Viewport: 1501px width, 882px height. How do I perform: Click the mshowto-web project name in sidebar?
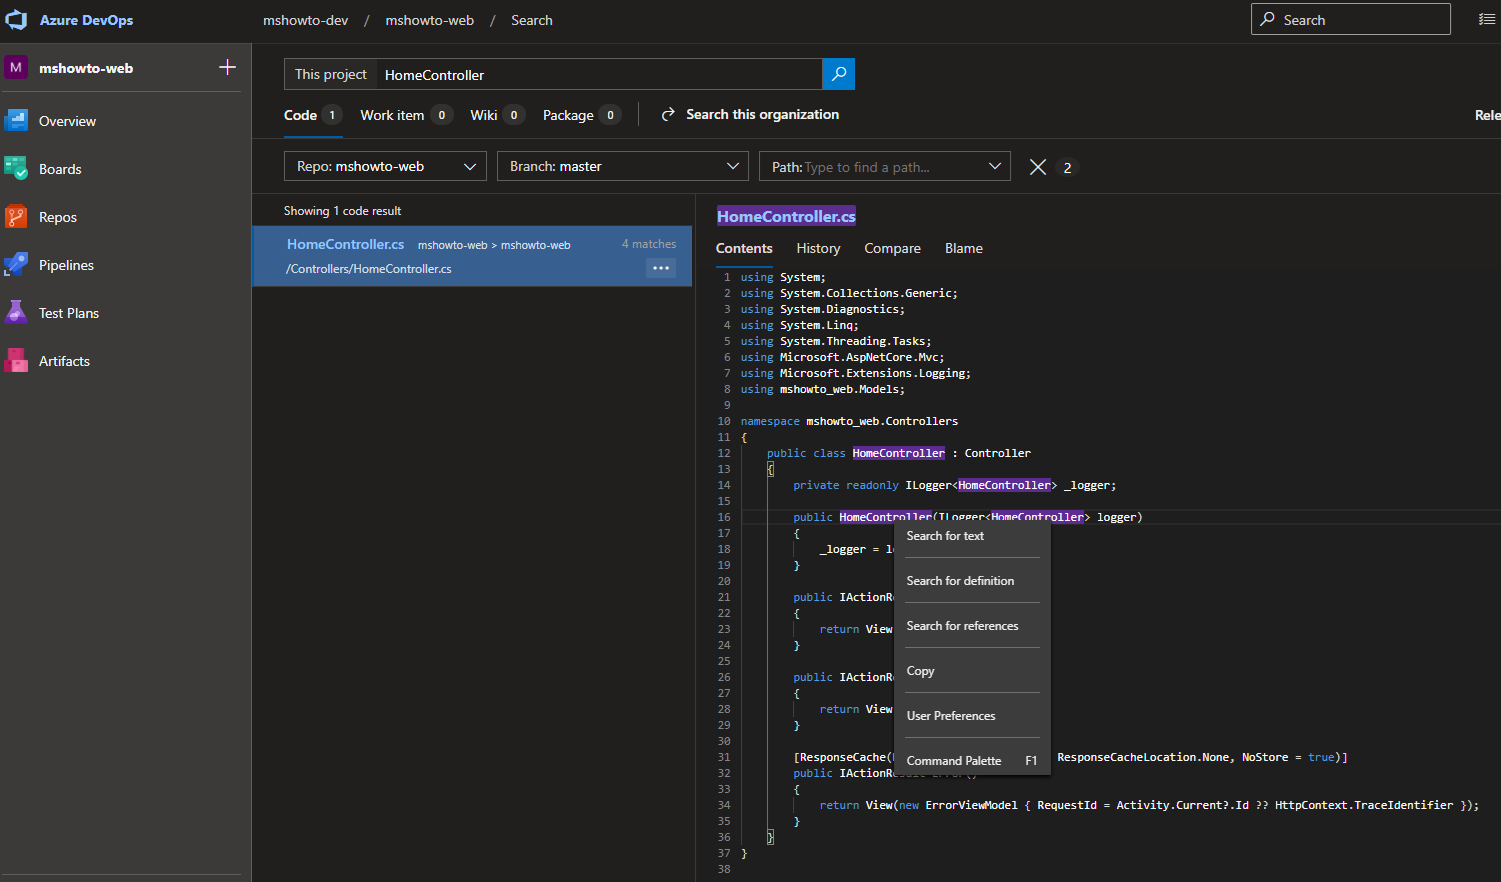[86, 68]
